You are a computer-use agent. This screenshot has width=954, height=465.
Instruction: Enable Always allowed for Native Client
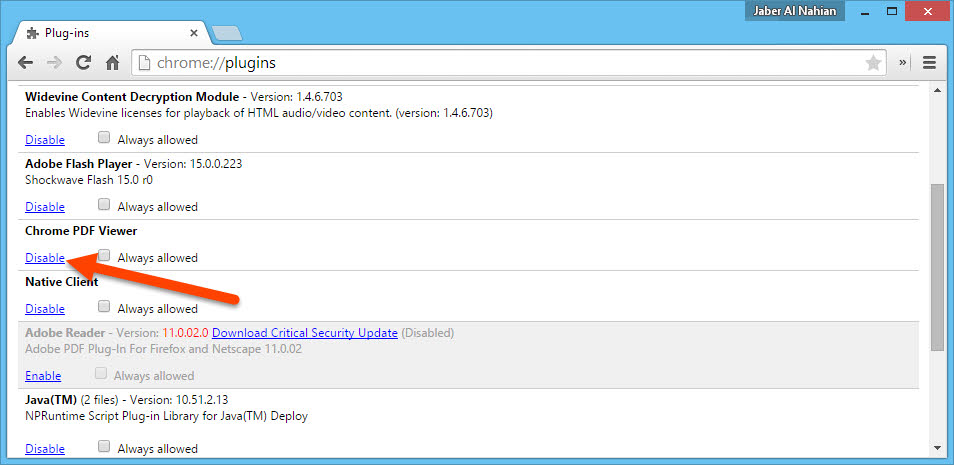coord(104,308)
